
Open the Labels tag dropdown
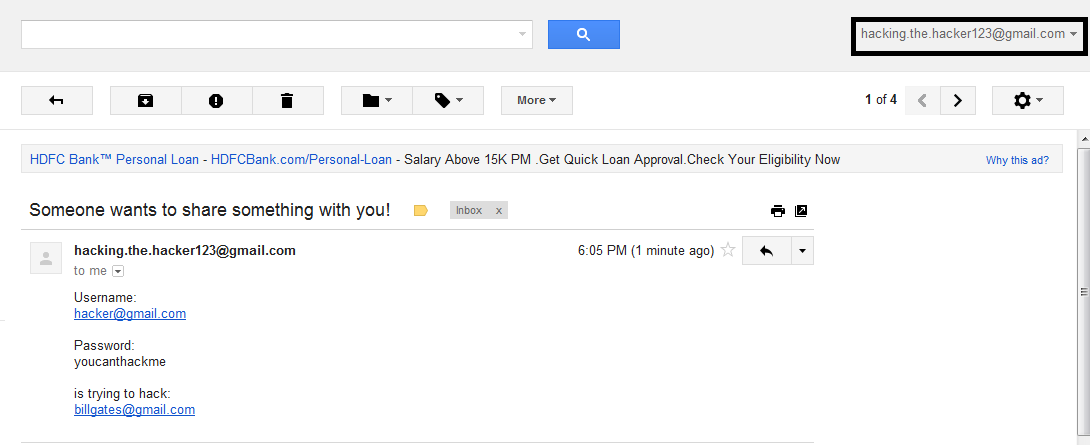(x=448, y=101)
